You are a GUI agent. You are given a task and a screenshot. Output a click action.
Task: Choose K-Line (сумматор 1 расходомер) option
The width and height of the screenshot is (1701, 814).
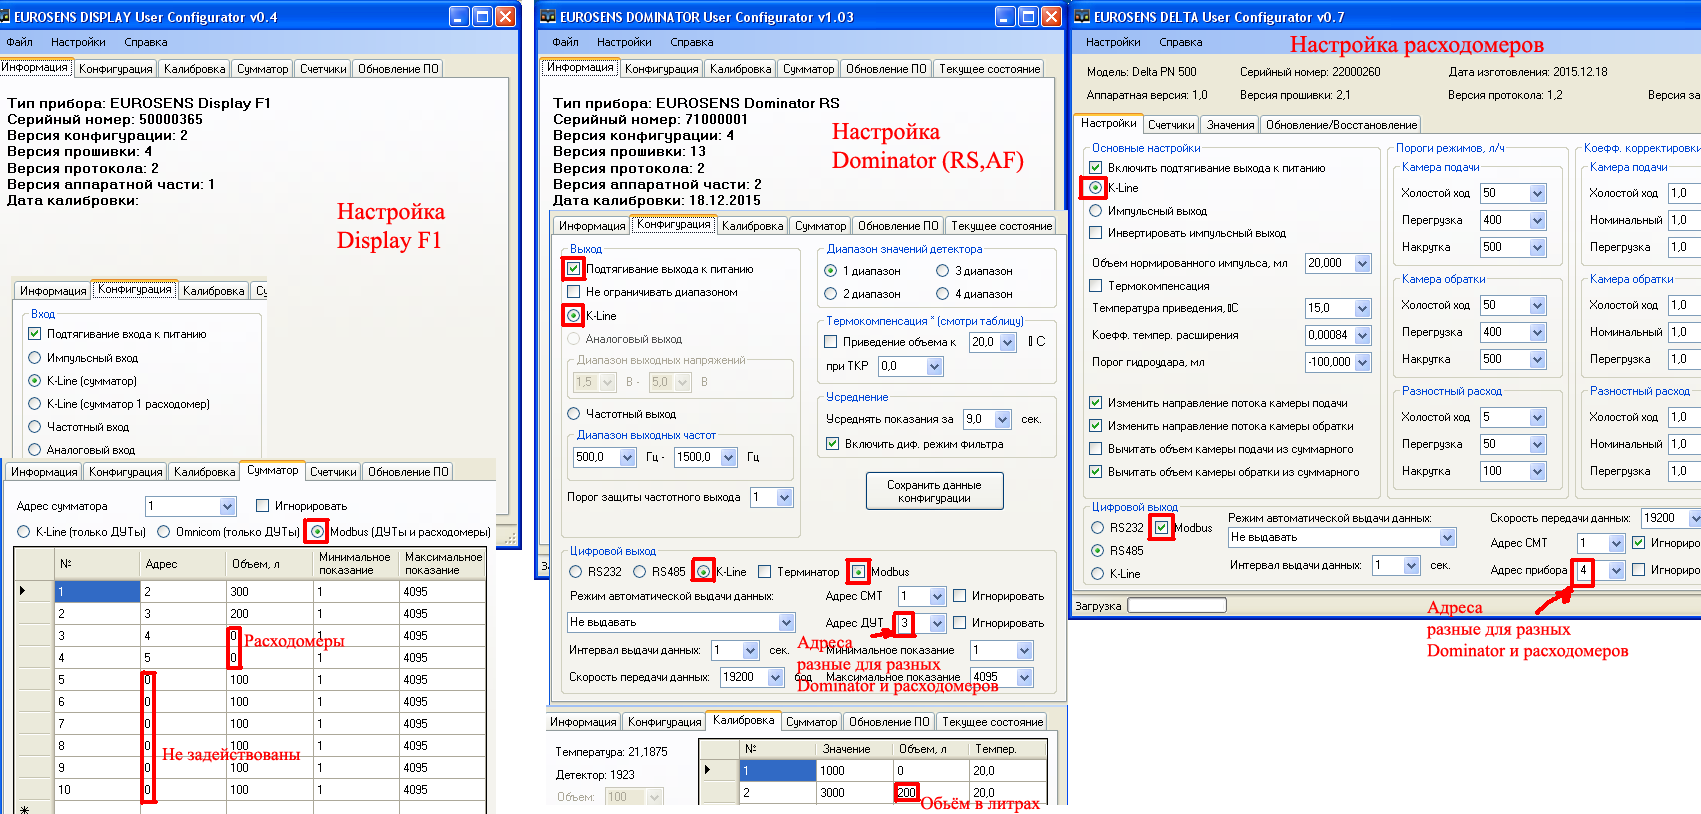[x=34, y=404]
